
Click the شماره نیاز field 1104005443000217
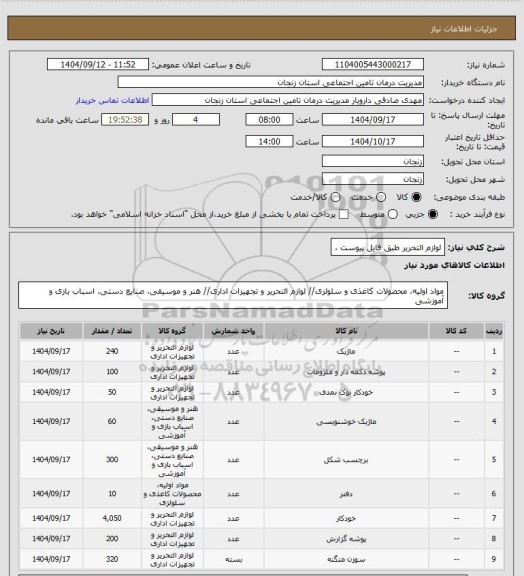coord(373,64)
